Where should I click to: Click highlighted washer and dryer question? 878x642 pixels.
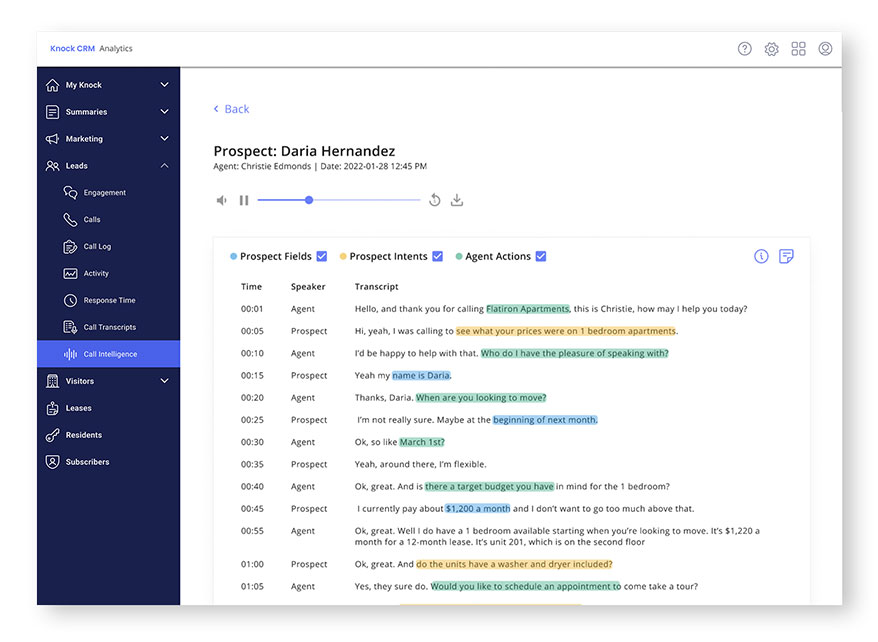tap(514, 564)
